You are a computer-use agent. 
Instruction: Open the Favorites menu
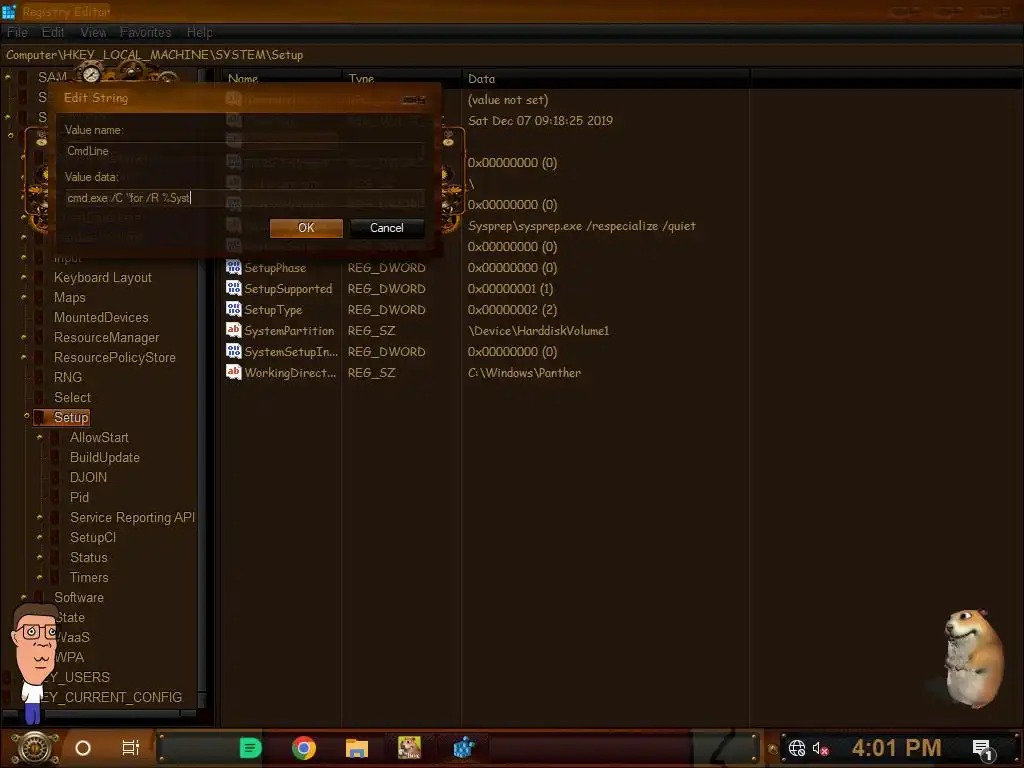(x=146, y=32)
